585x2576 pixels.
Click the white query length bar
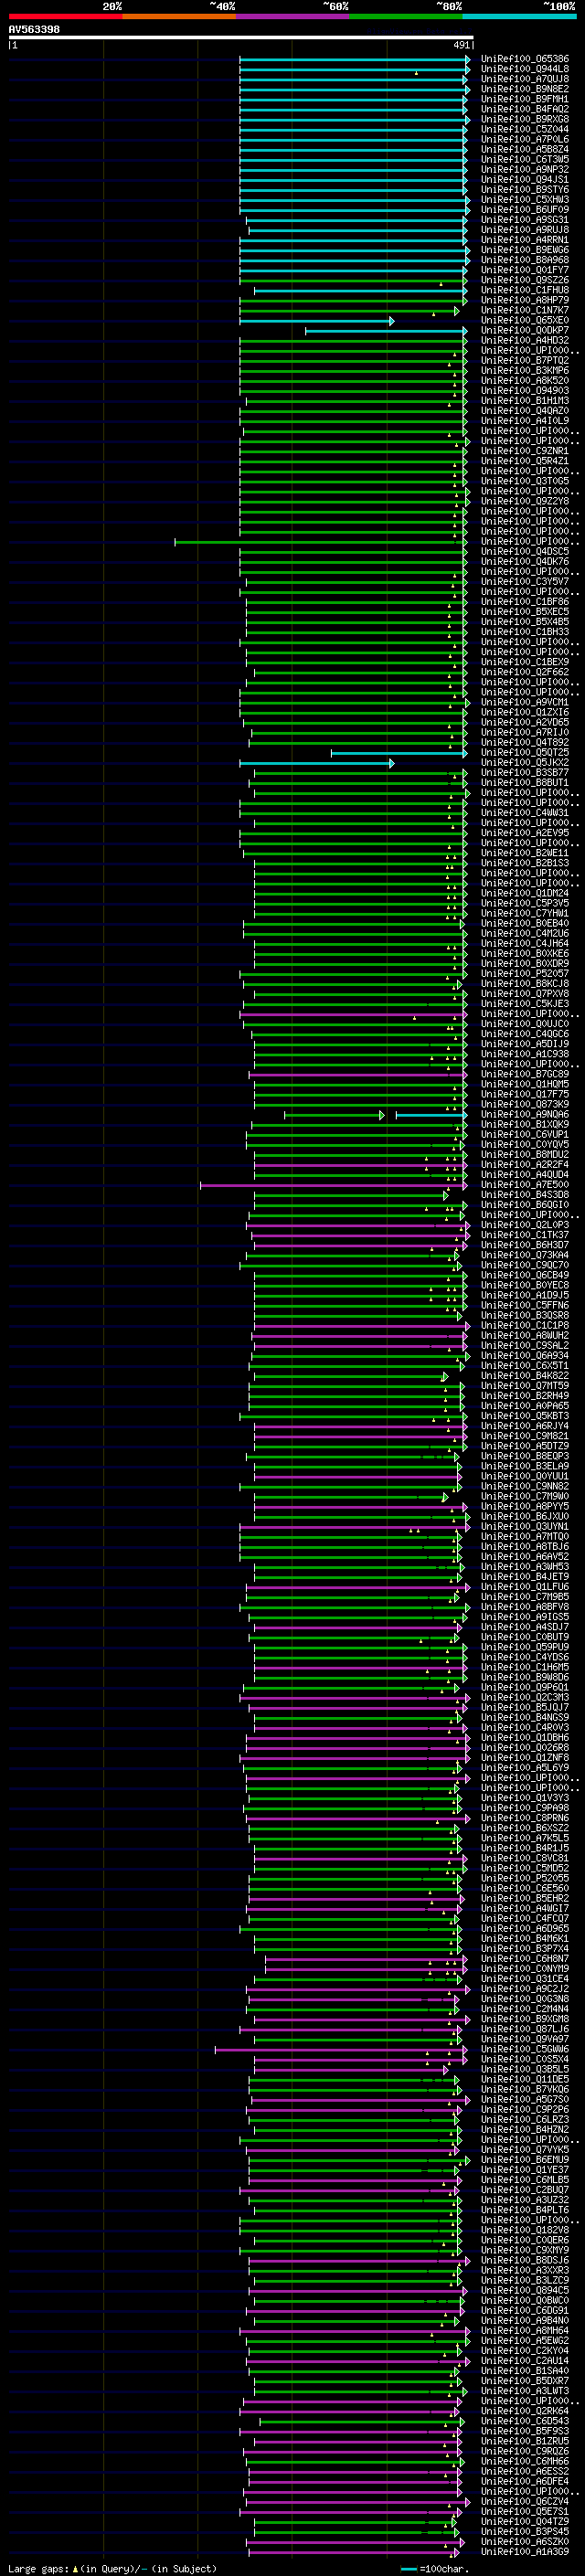click(x=241, y=38)
